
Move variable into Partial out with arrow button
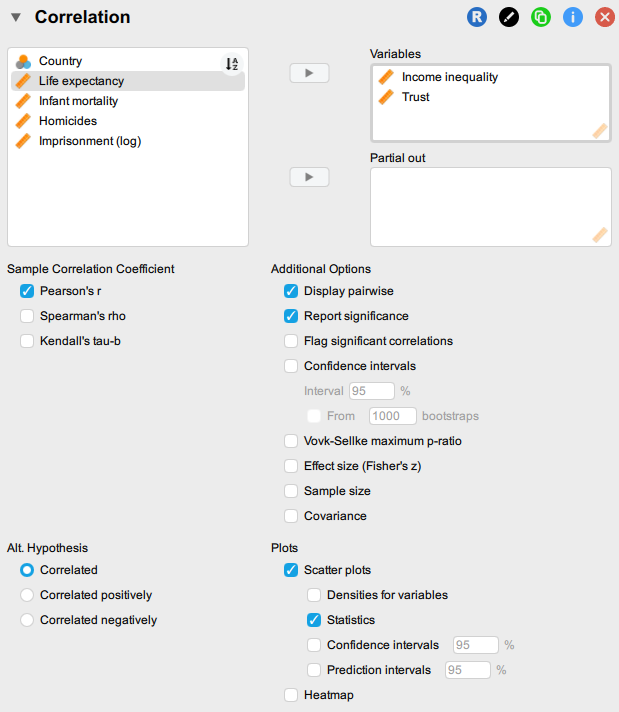(309, 176)
